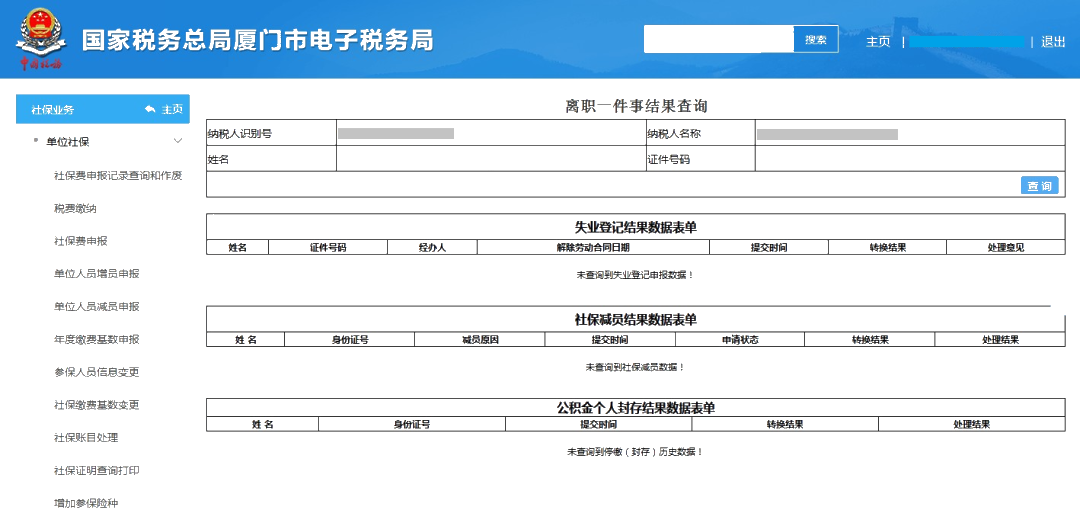
Task: Open 增加参保险种 menu item
Action: point(86,503)
